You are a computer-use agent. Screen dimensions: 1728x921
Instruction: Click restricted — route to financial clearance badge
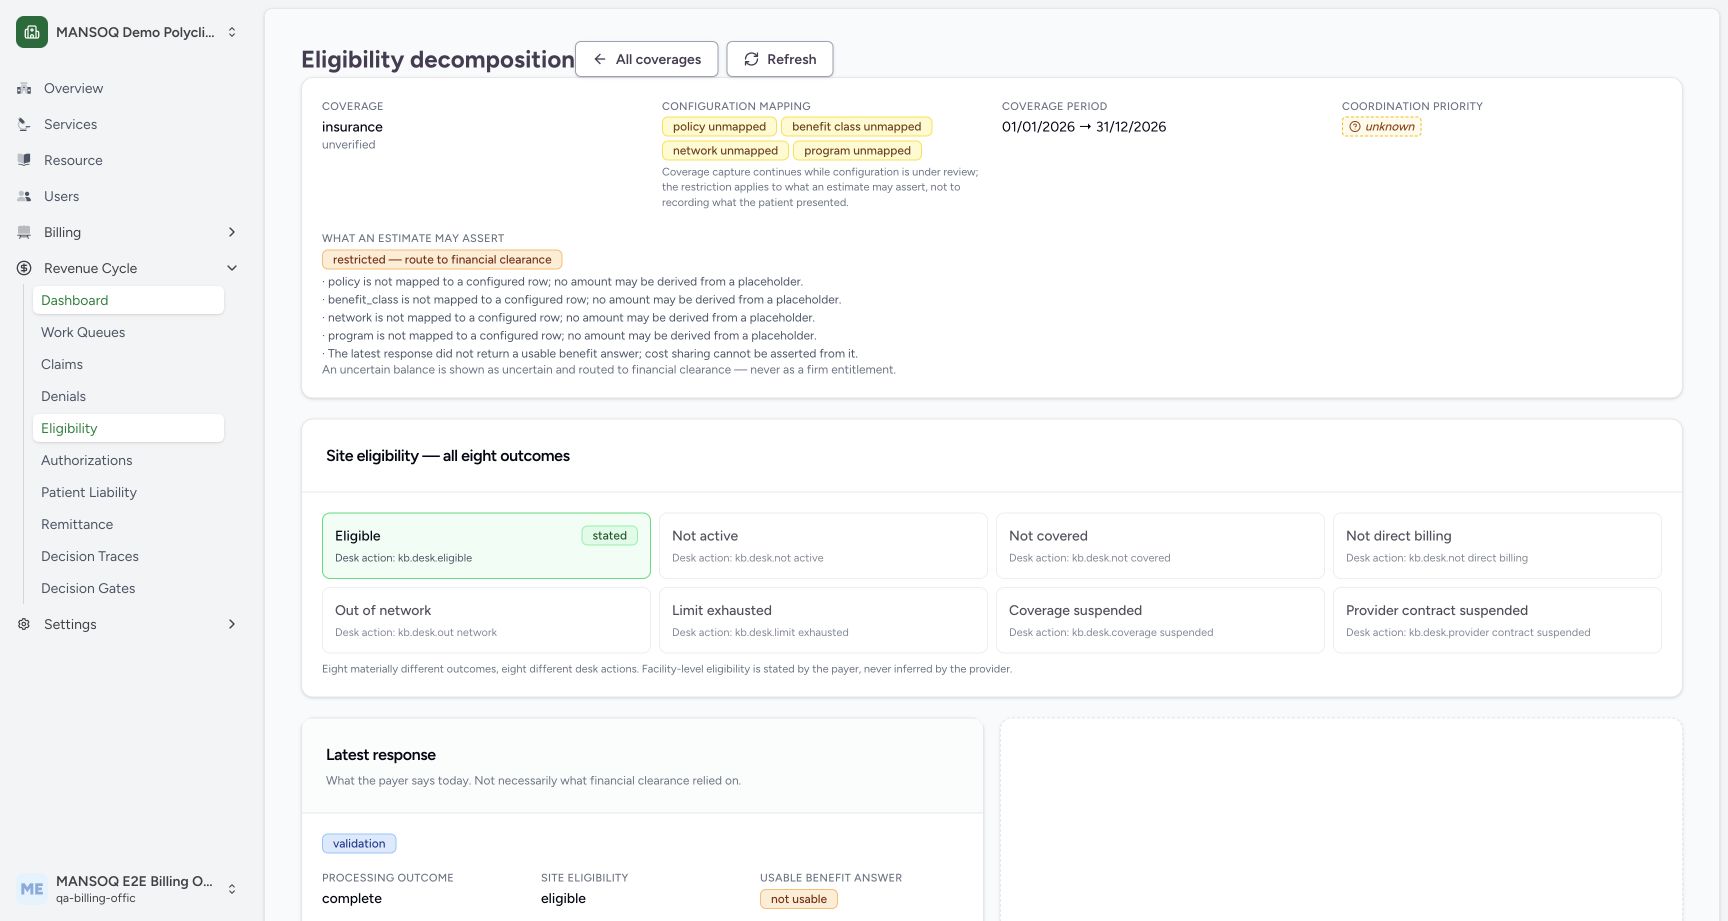(442, 260)
